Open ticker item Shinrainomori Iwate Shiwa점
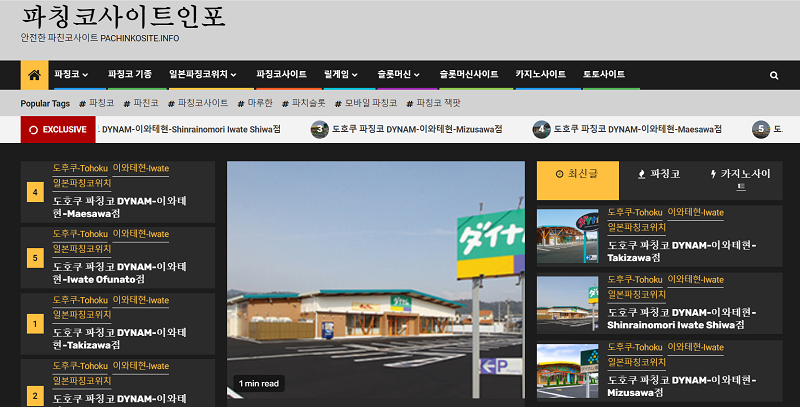 [191, 130]
